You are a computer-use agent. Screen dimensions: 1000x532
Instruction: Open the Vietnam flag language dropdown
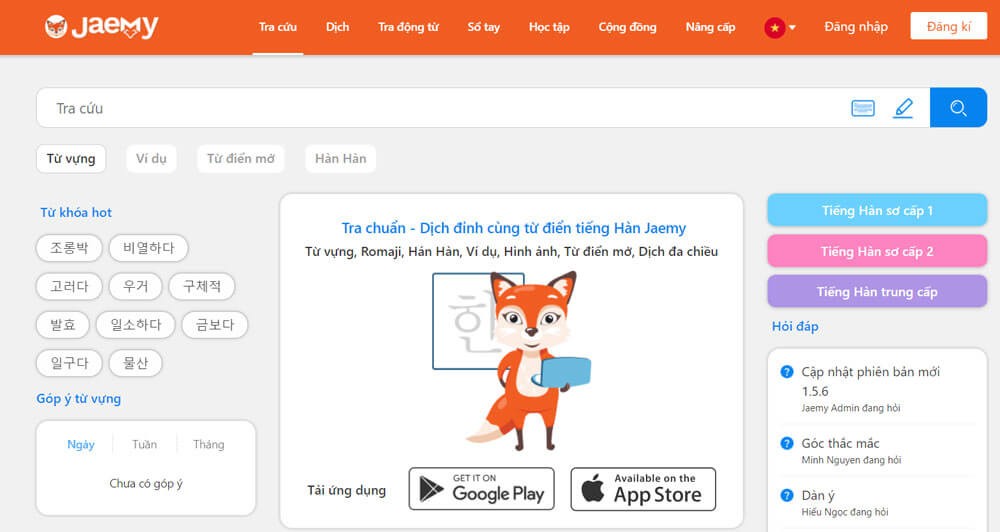(779, 27)
